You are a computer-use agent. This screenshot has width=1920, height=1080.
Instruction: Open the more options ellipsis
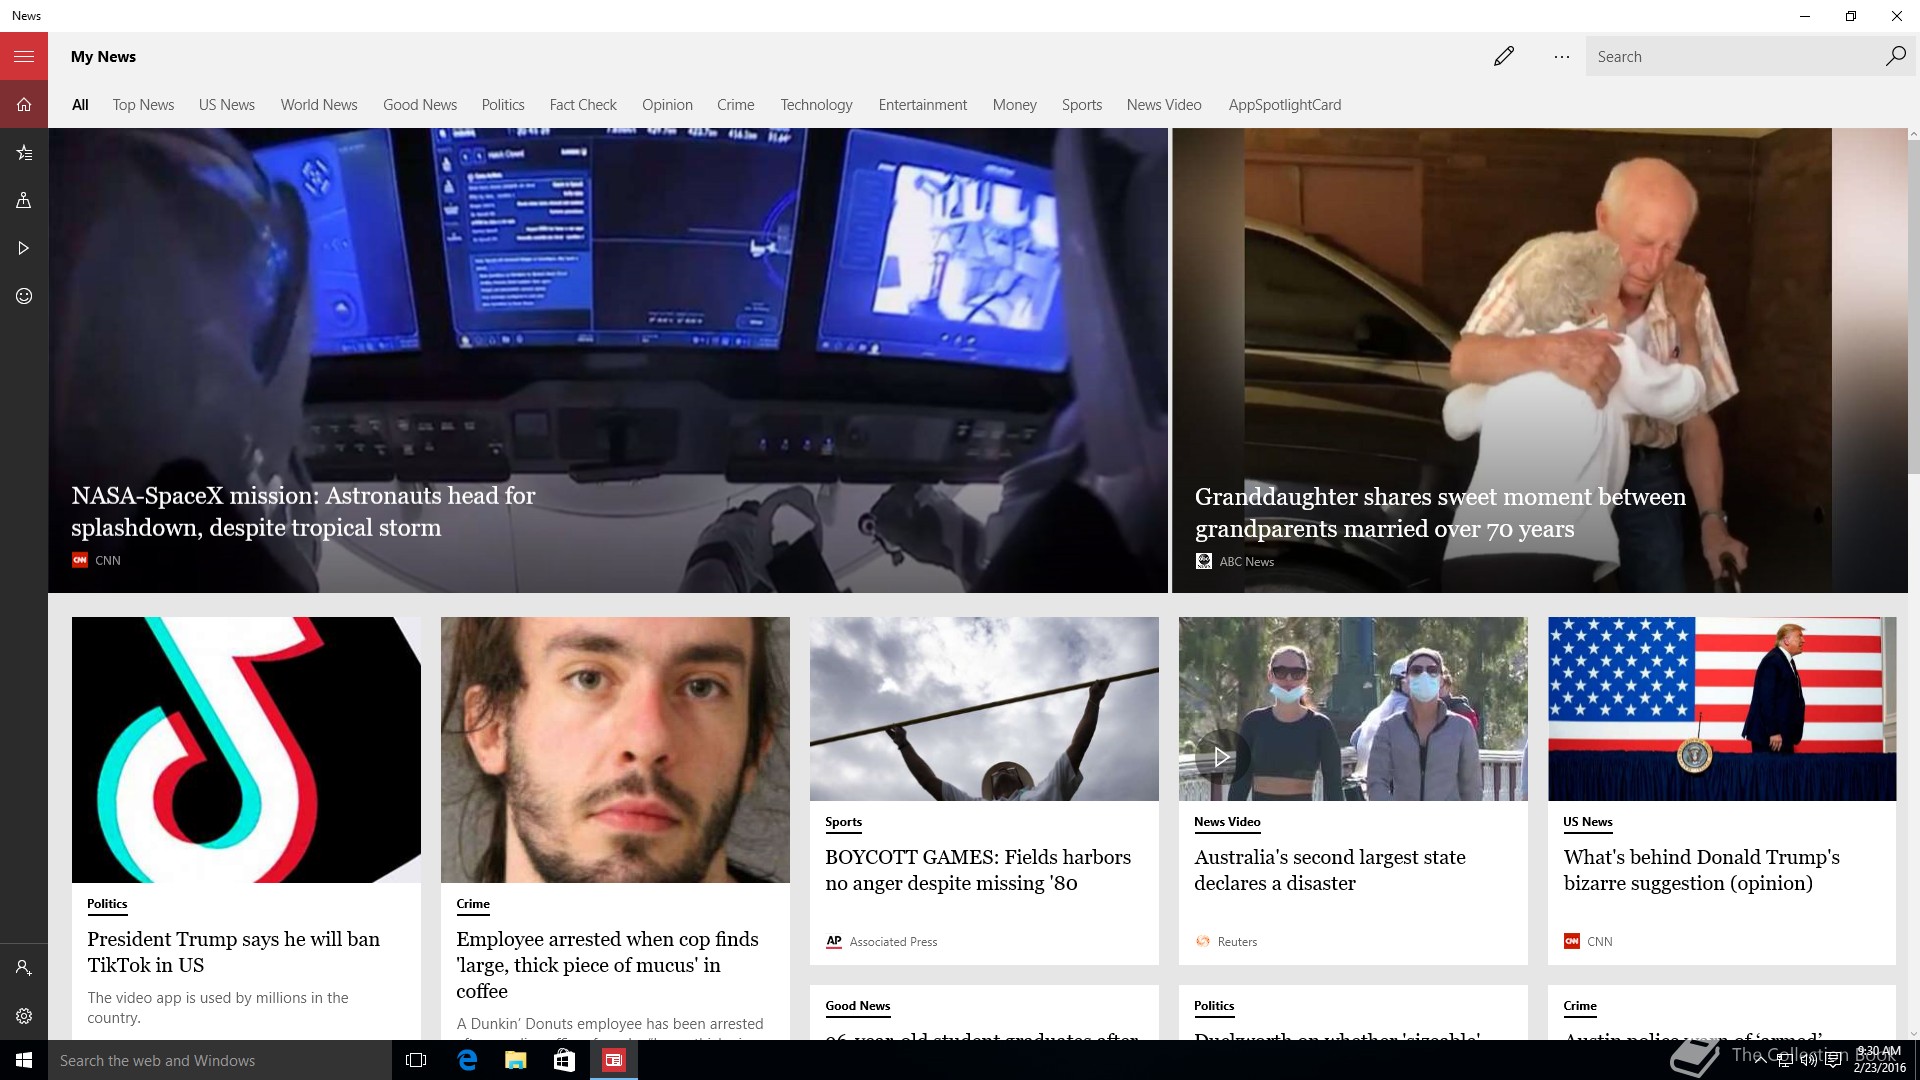click(1561, 56)
